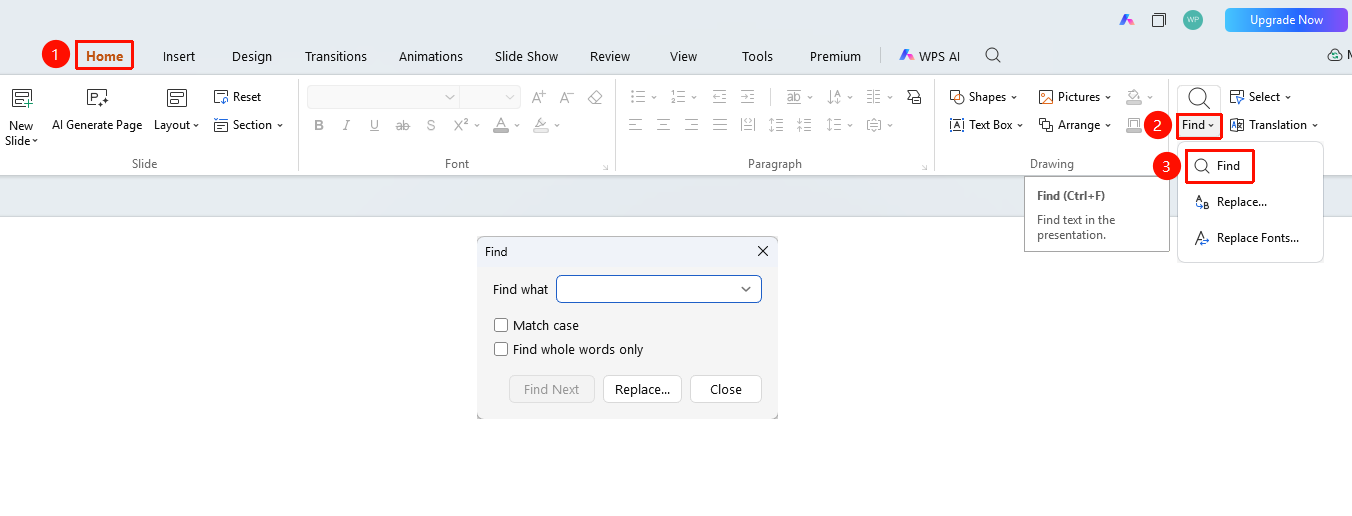
Task: Click the large magnifier Find icon
Action: [x=1199, y=98]
